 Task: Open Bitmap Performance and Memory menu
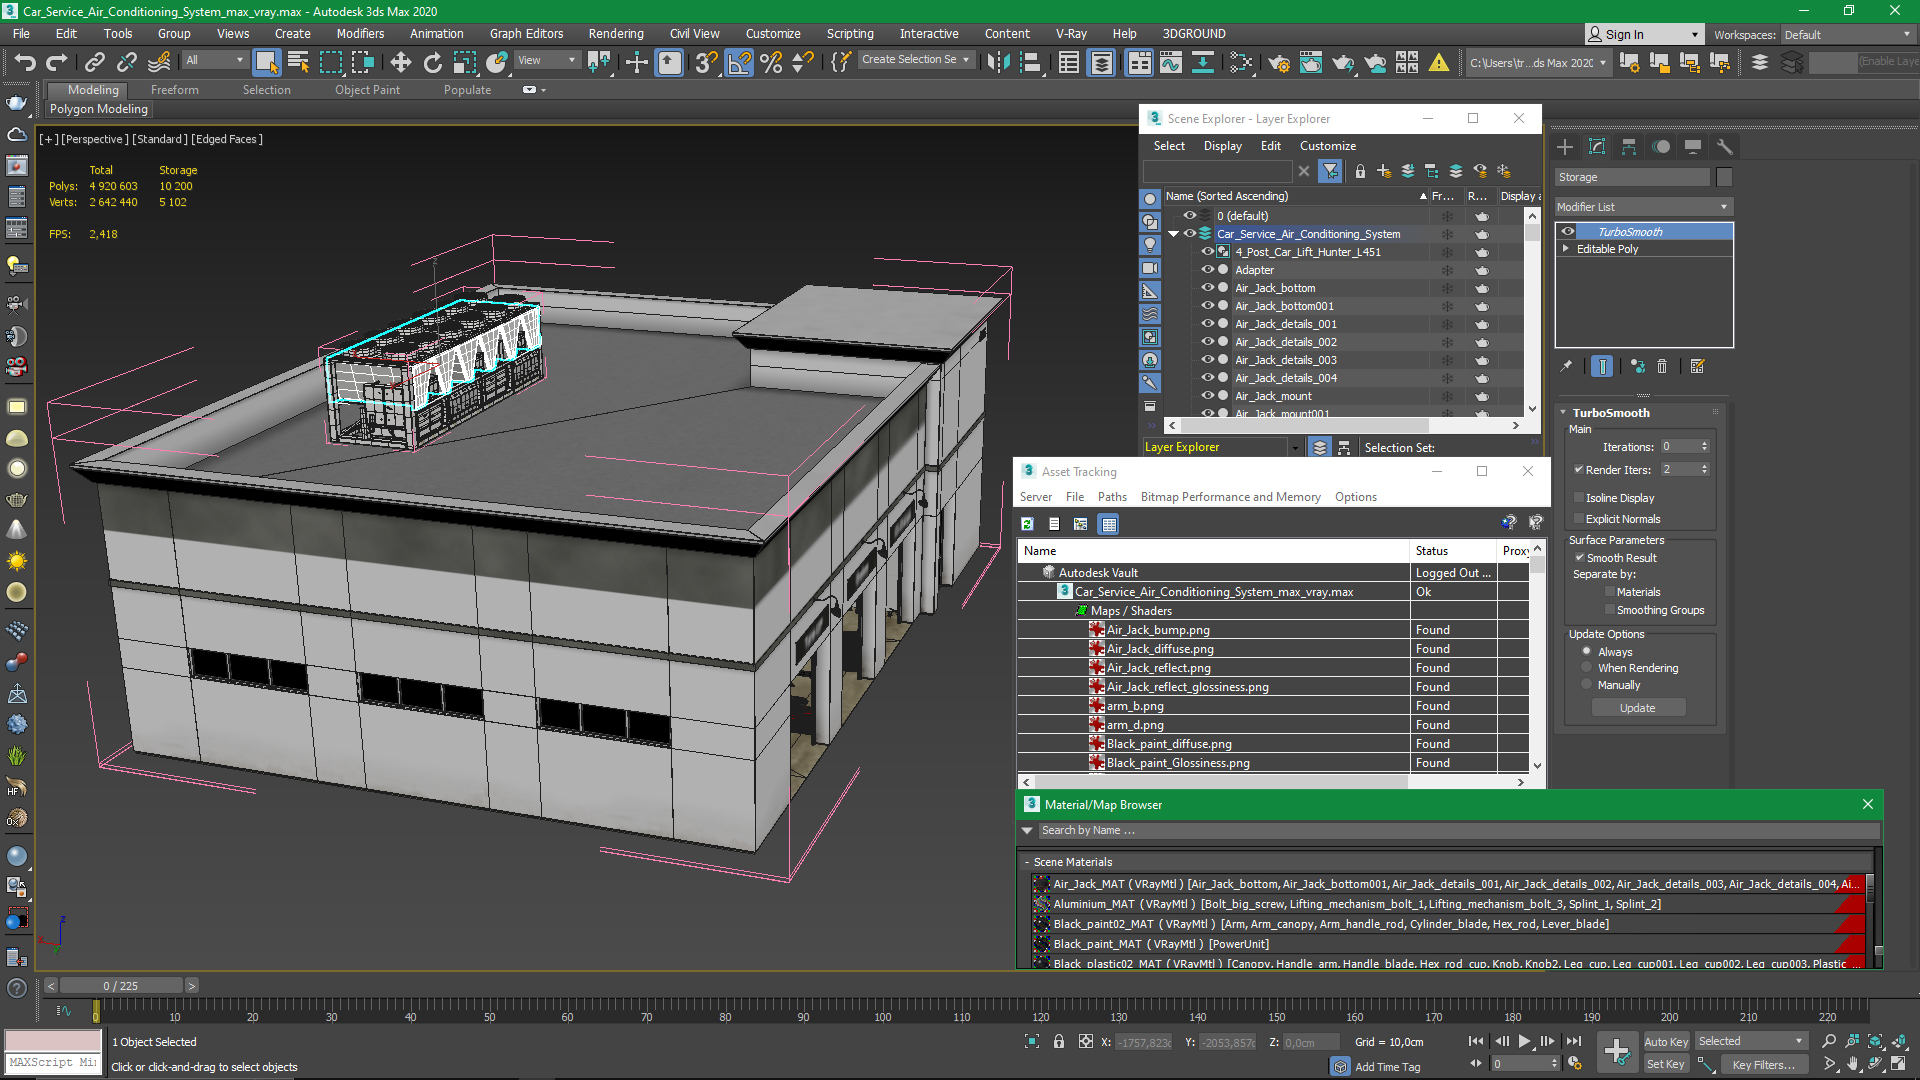(1230, 497)
